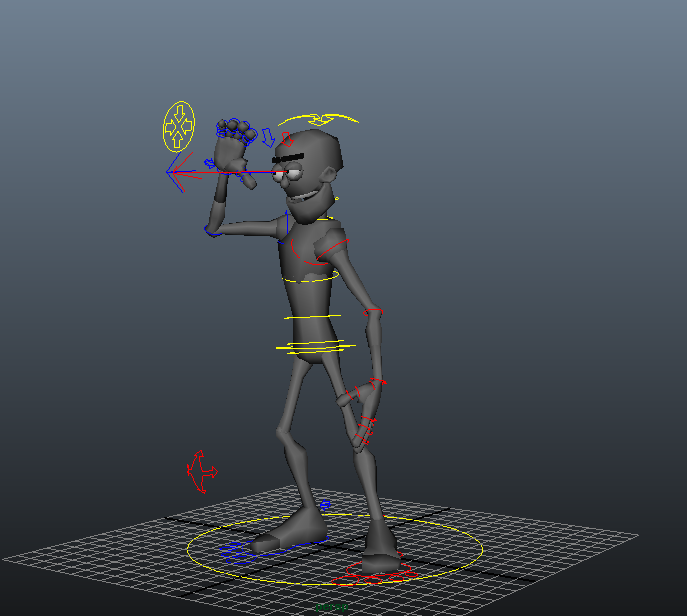This screenshot has width=687, height=616.
Task: Select the blue finger controls on raised hand
Action: (236, 131)
